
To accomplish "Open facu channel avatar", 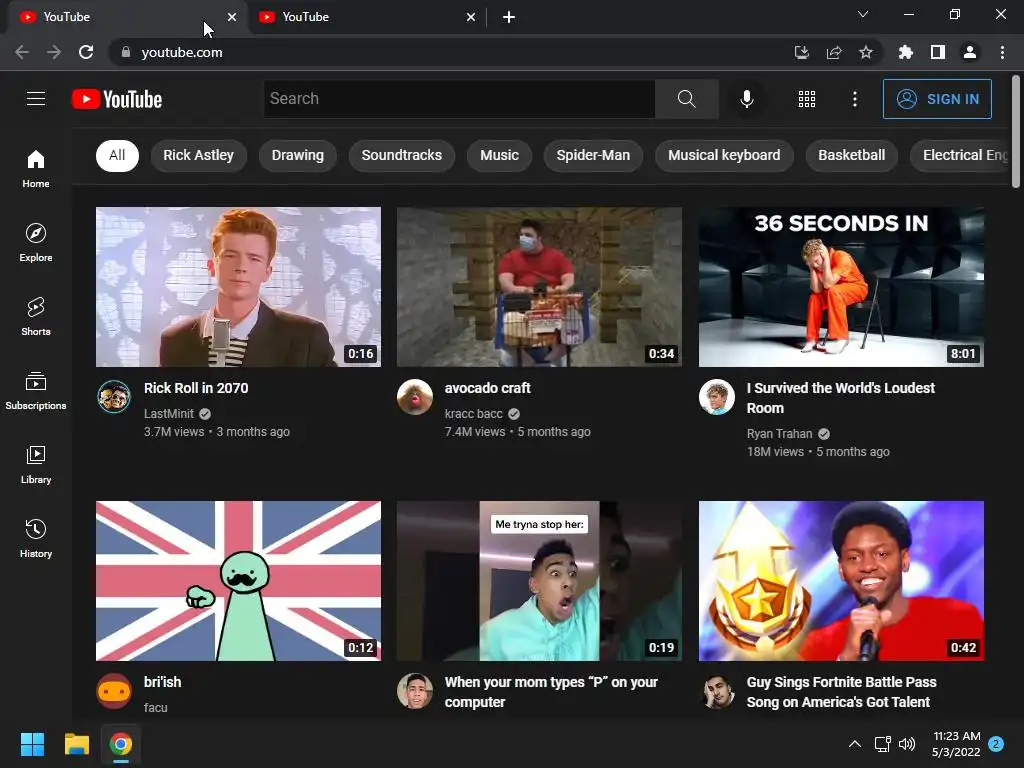I will [x=114, y=690].
